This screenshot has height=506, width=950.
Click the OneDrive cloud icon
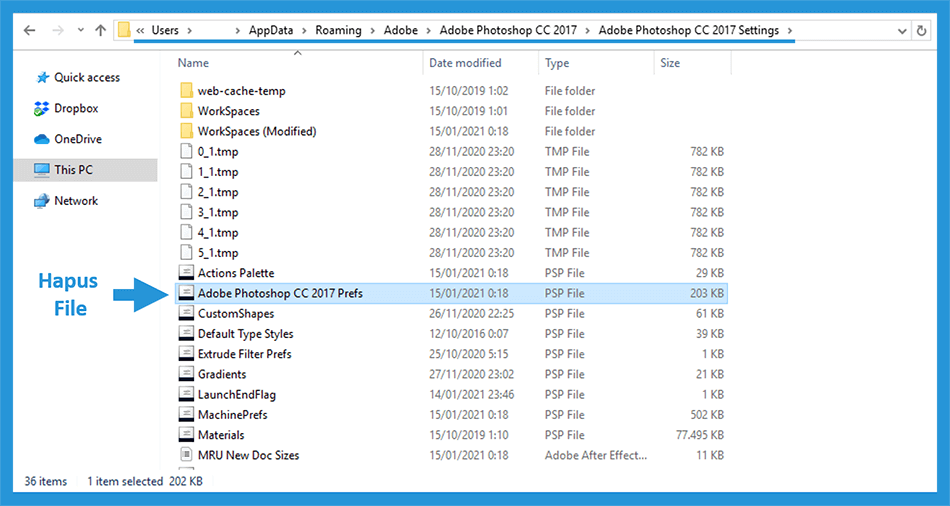tap(41, 139)
